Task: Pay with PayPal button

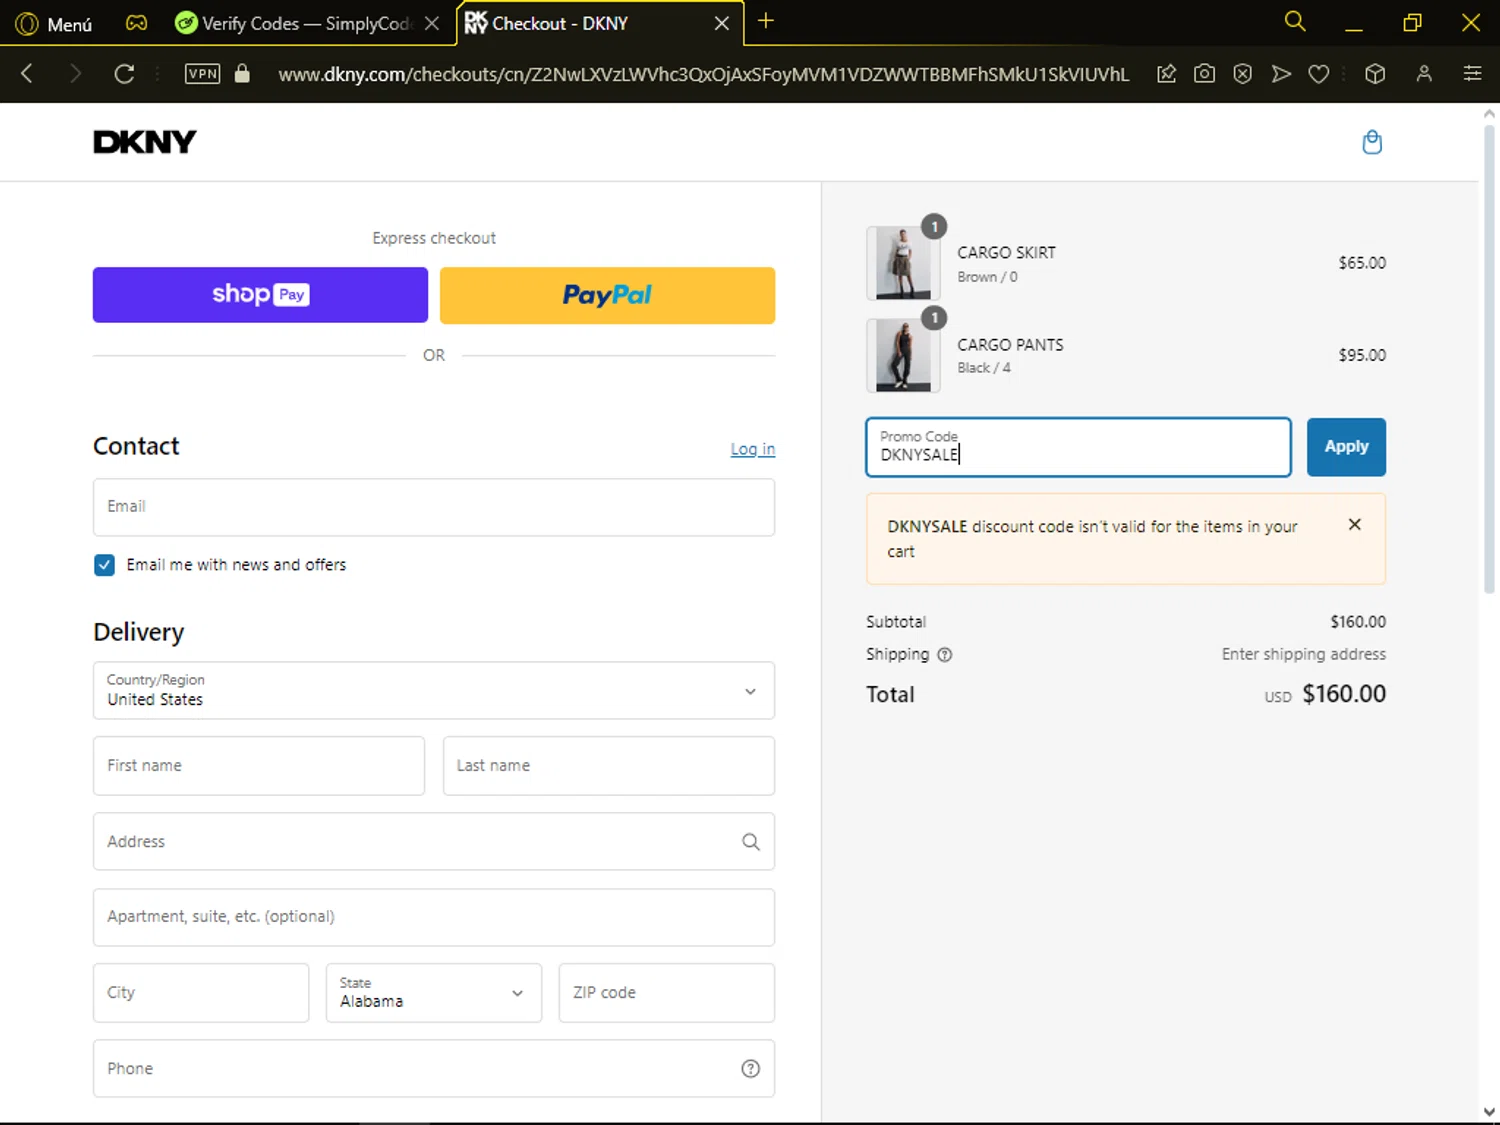Action: pos(607,295)
